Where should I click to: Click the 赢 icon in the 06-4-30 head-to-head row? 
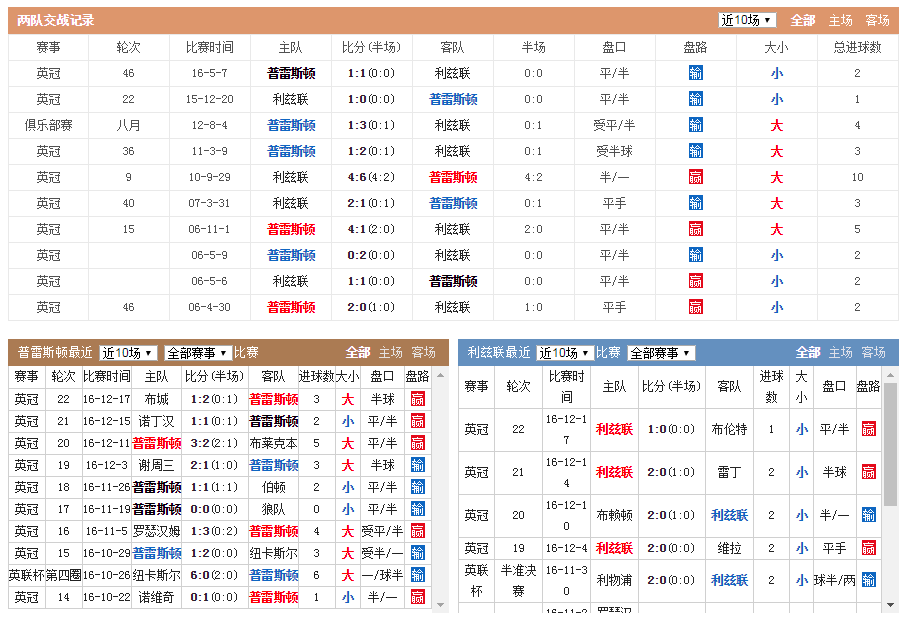[x=695, y=307]
